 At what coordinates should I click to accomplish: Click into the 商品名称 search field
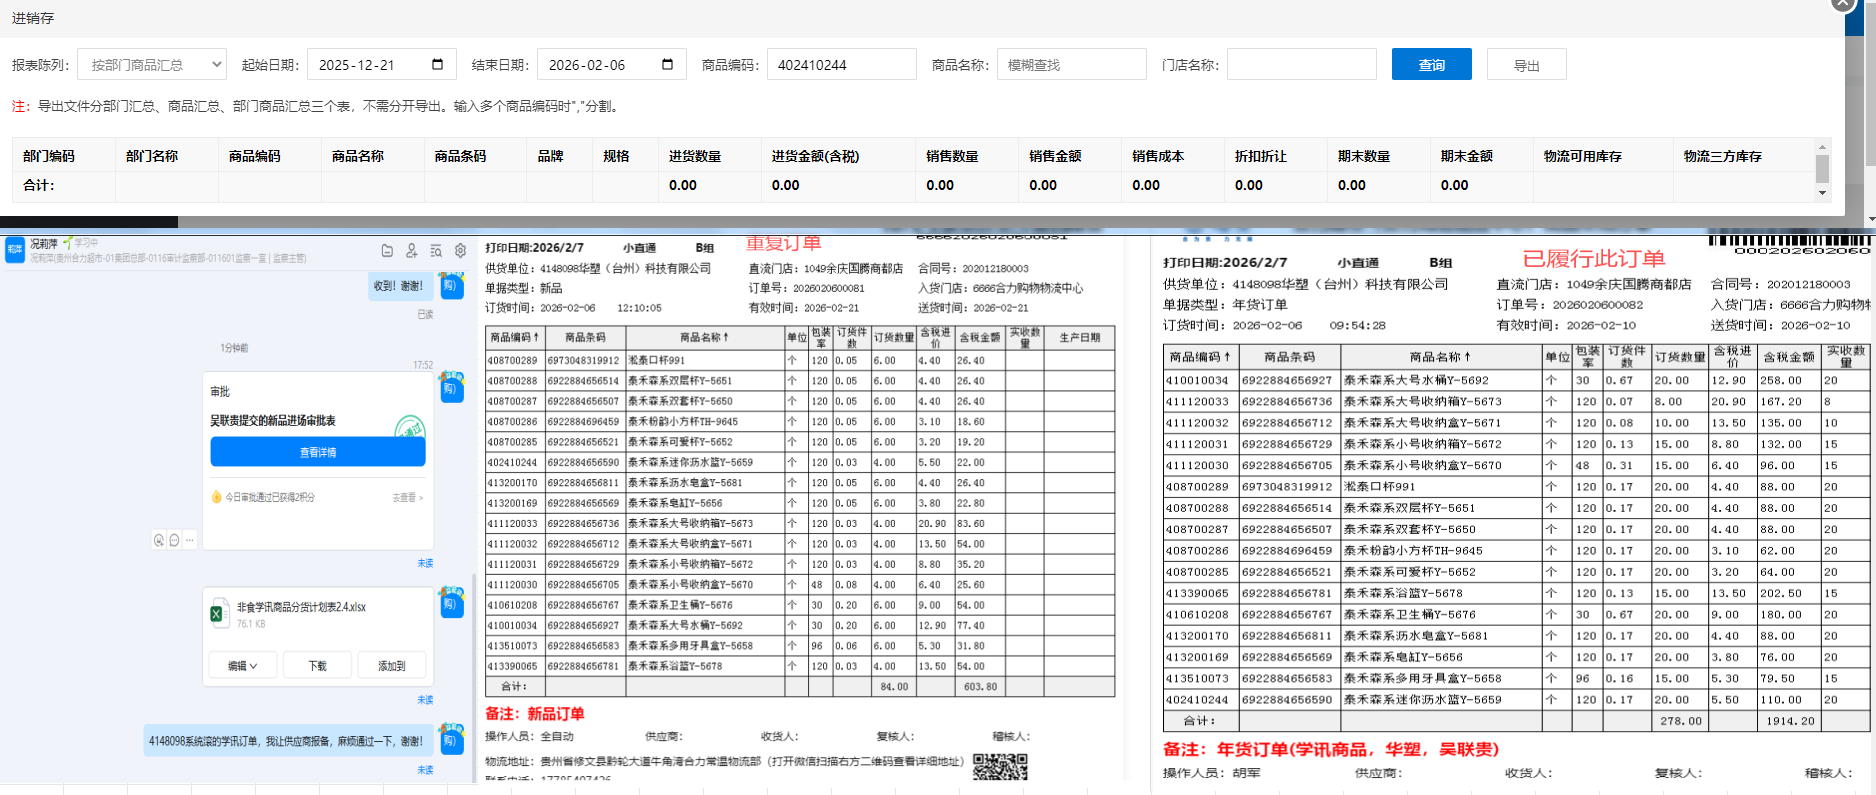click(1071, 65)
